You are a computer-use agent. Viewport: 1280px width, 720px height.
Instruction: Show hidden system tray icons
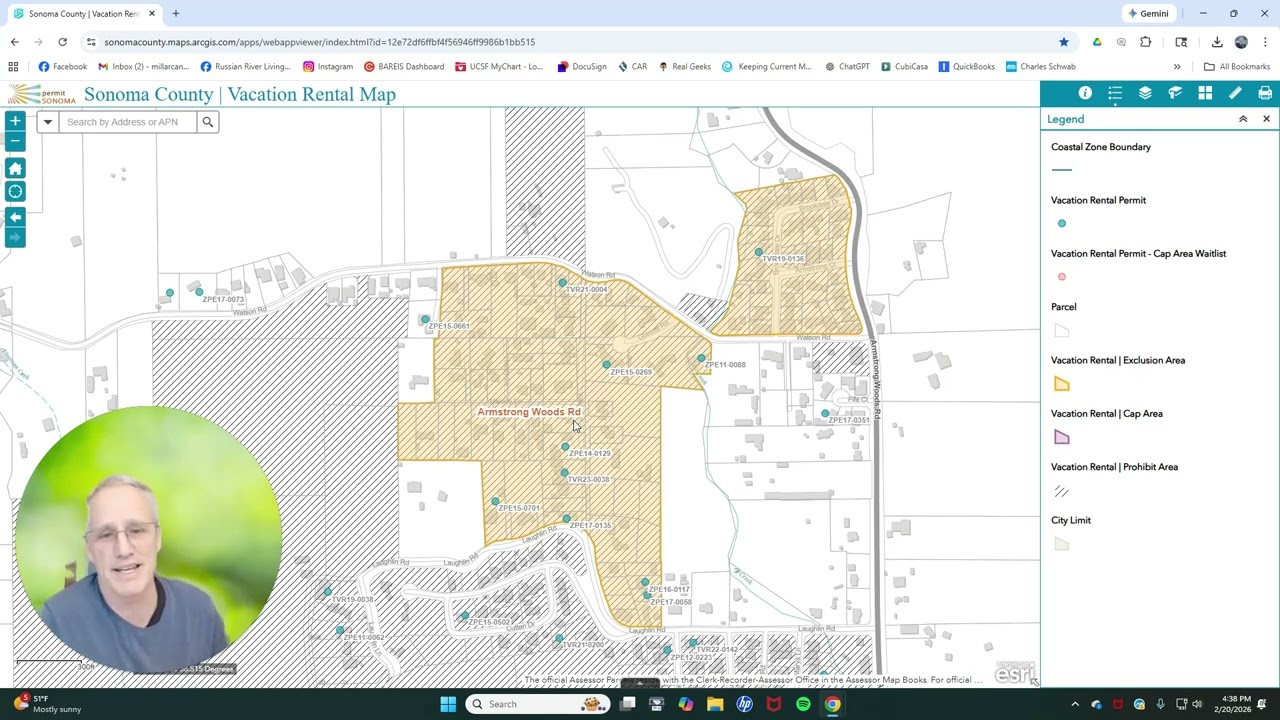tap(1075, 704)
